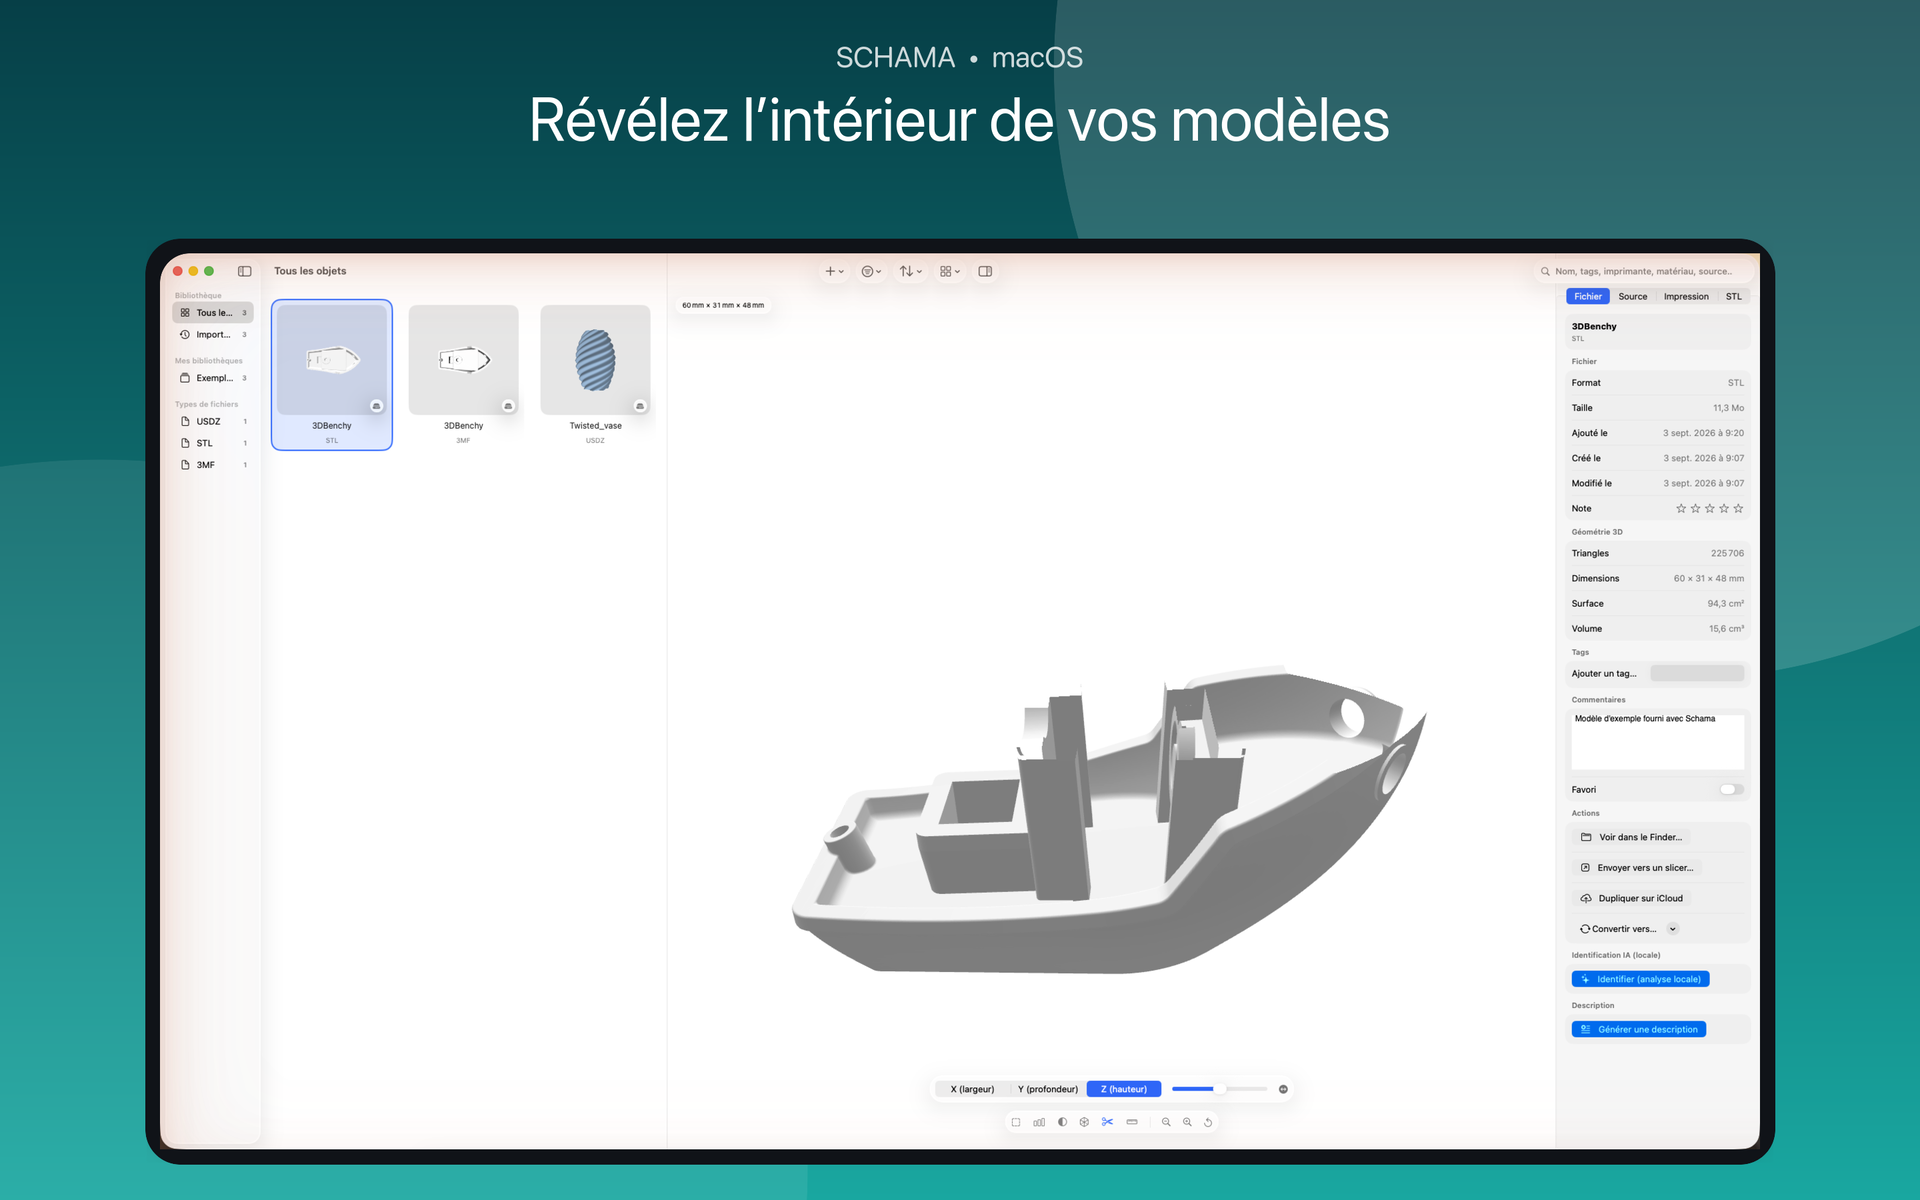Switch to the Impression tab
Image resolution: width=1920 pixels, height=1200 pixels.
click(1686, 297)
